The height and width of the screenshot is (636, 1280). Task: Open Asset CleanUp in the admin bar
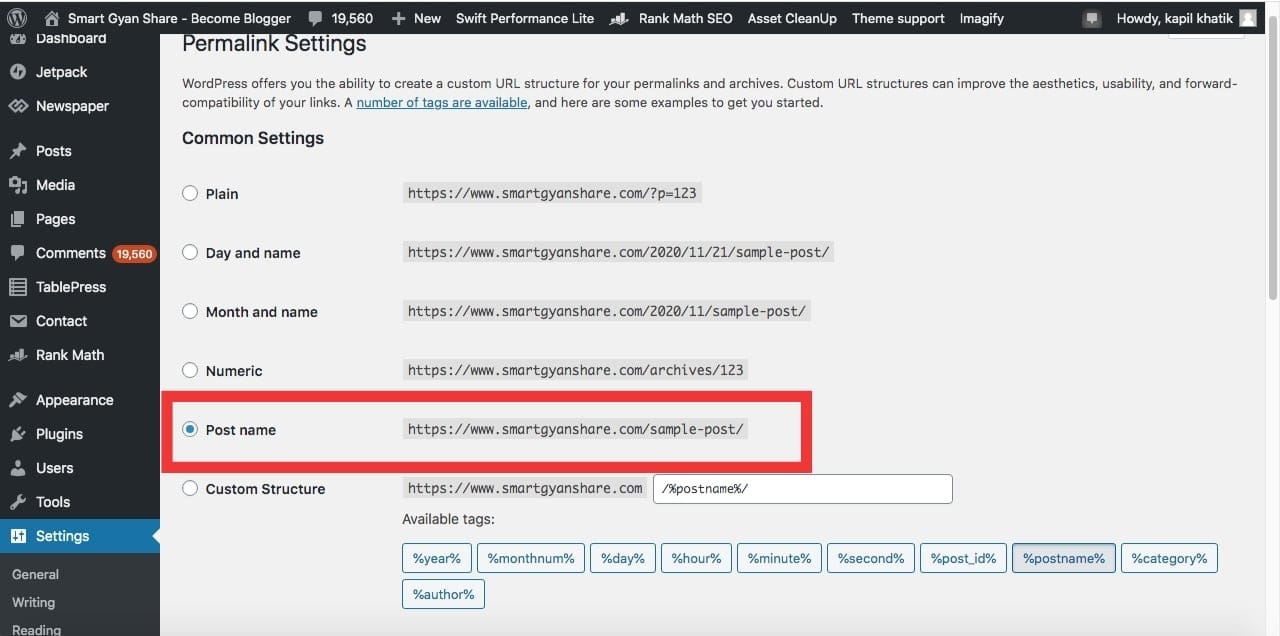(x=792, y=18)
